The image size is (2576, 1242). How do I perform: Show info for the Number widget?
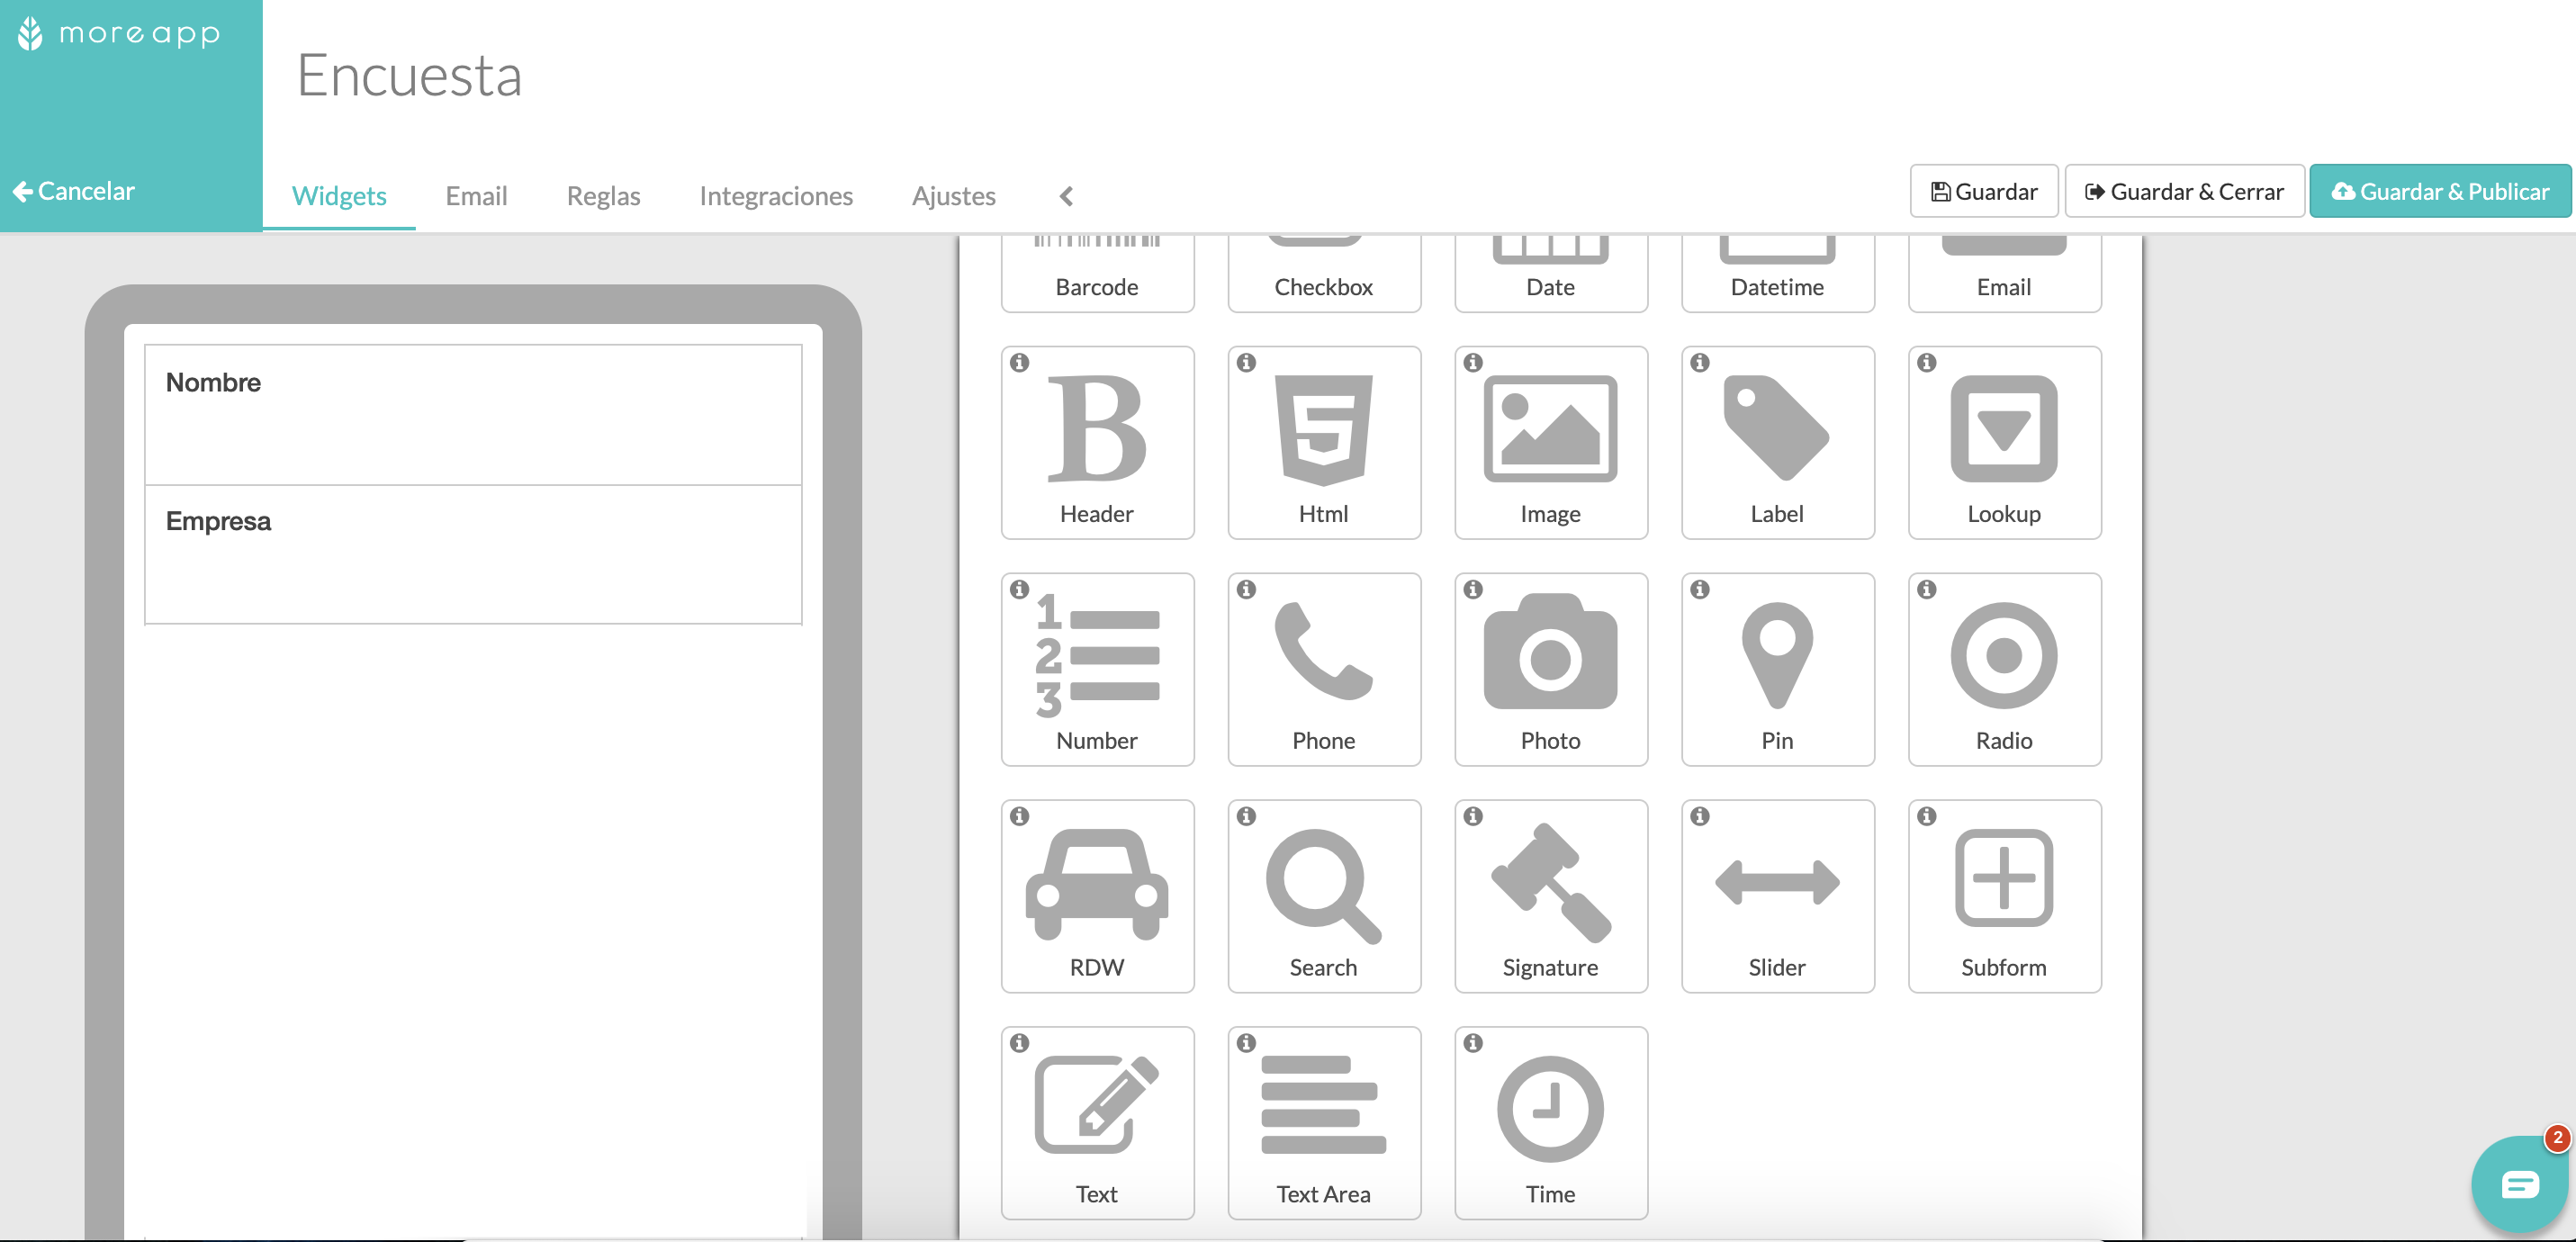[1019, 590]
